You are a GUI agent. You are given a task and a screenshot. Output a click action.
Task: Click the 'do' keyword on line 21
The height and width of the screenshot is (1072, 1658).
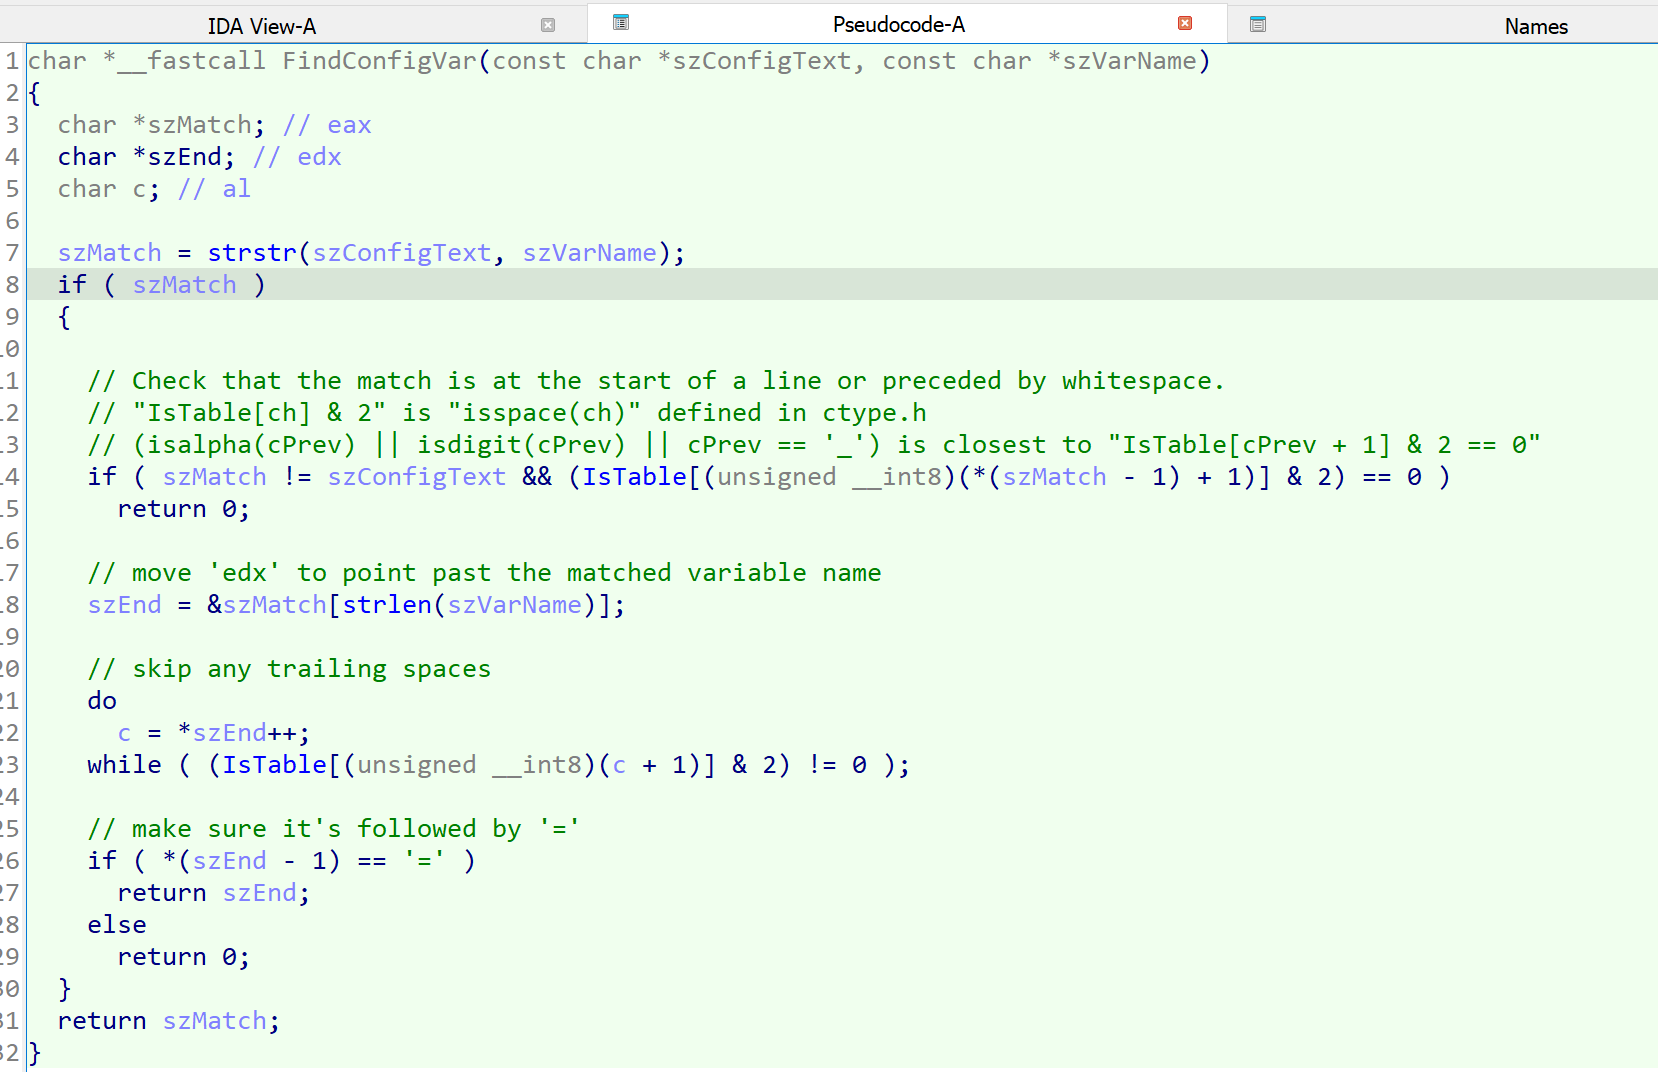click(x=102, y=701)
